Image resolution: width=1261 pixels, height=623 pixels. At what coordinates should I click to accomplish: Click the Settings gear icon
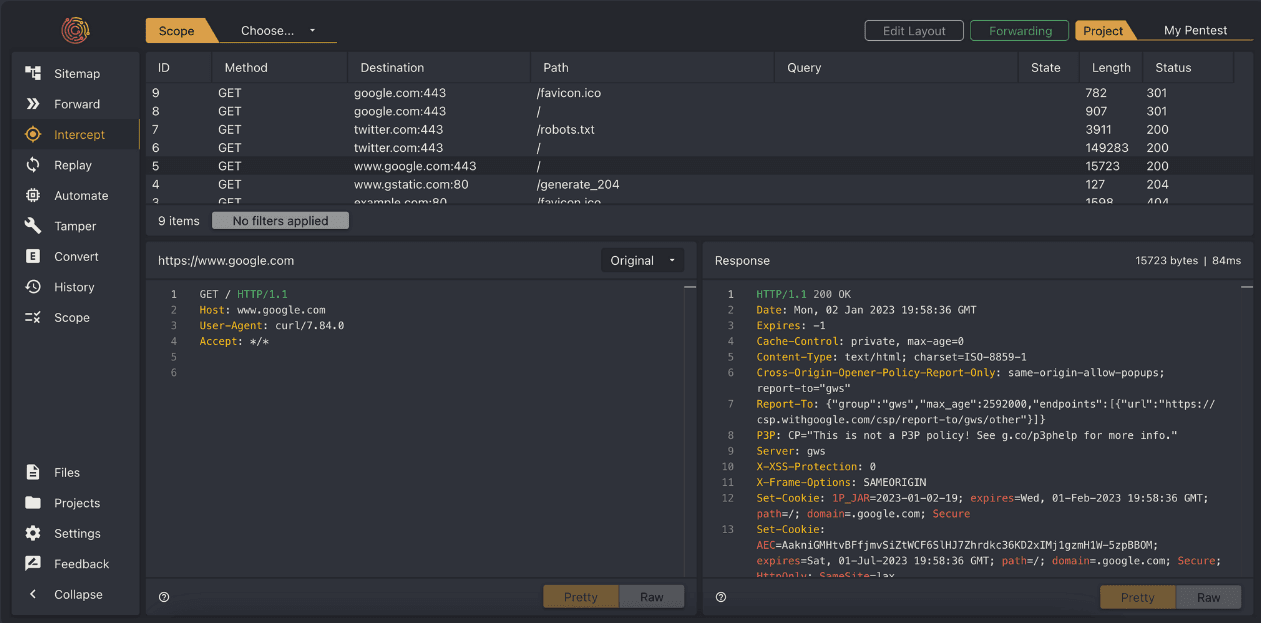[33, 534]
